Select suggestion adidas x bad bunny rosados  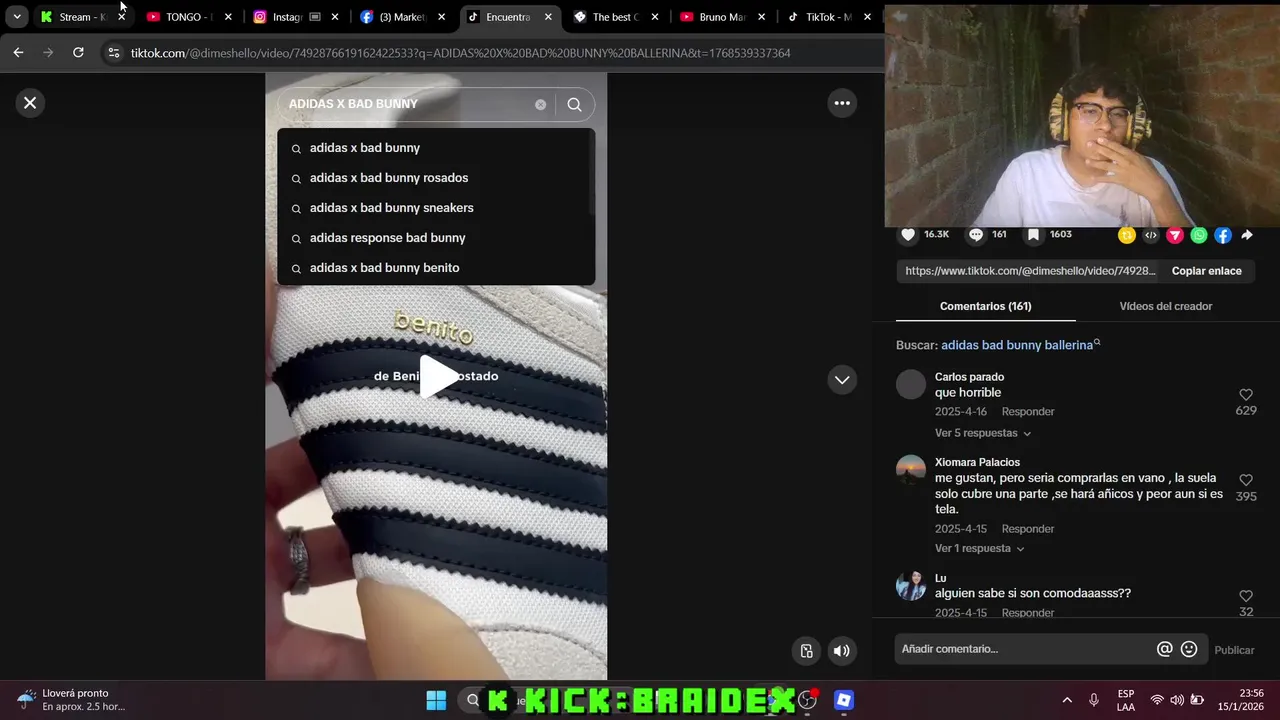(436, 178)
